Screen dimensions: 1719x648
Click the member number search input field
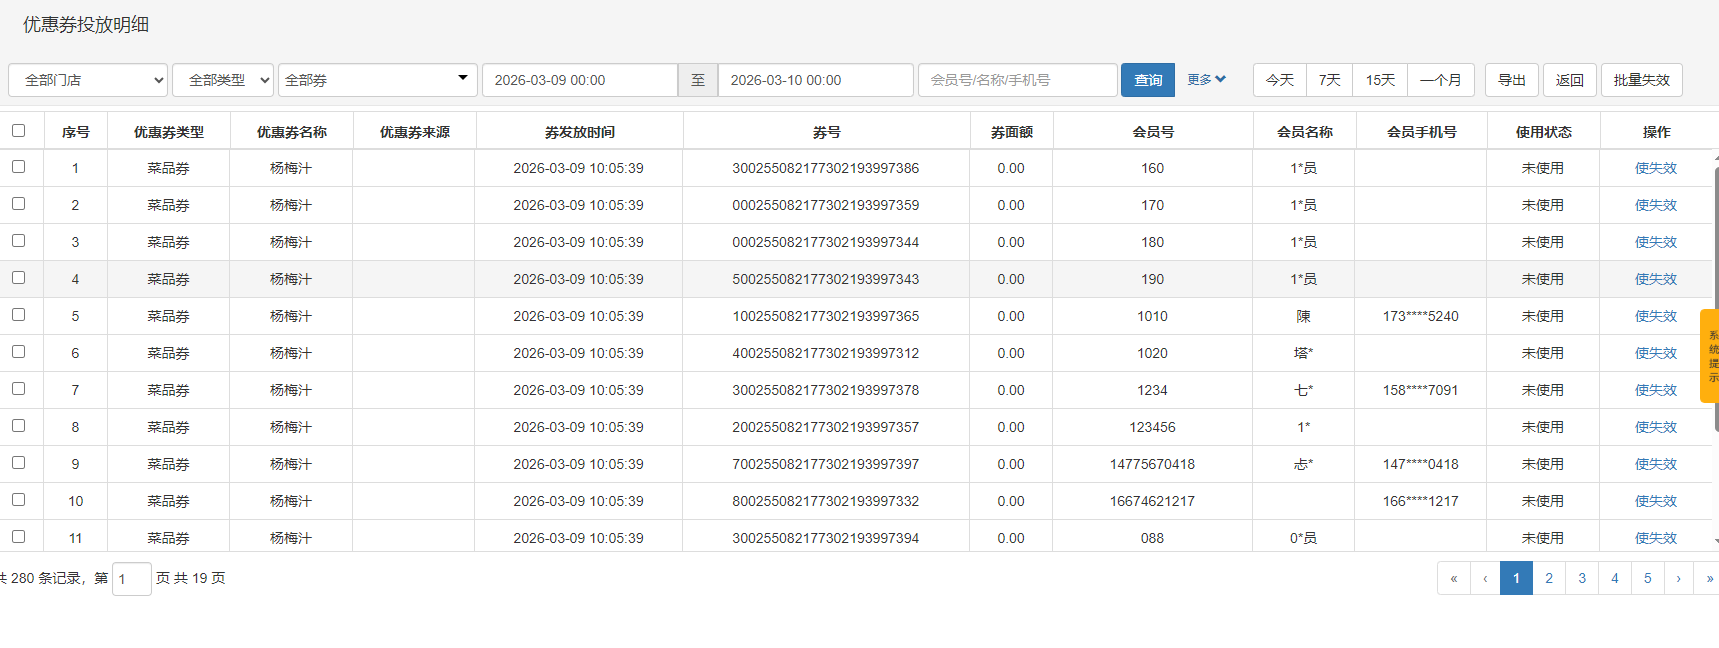1017,80
